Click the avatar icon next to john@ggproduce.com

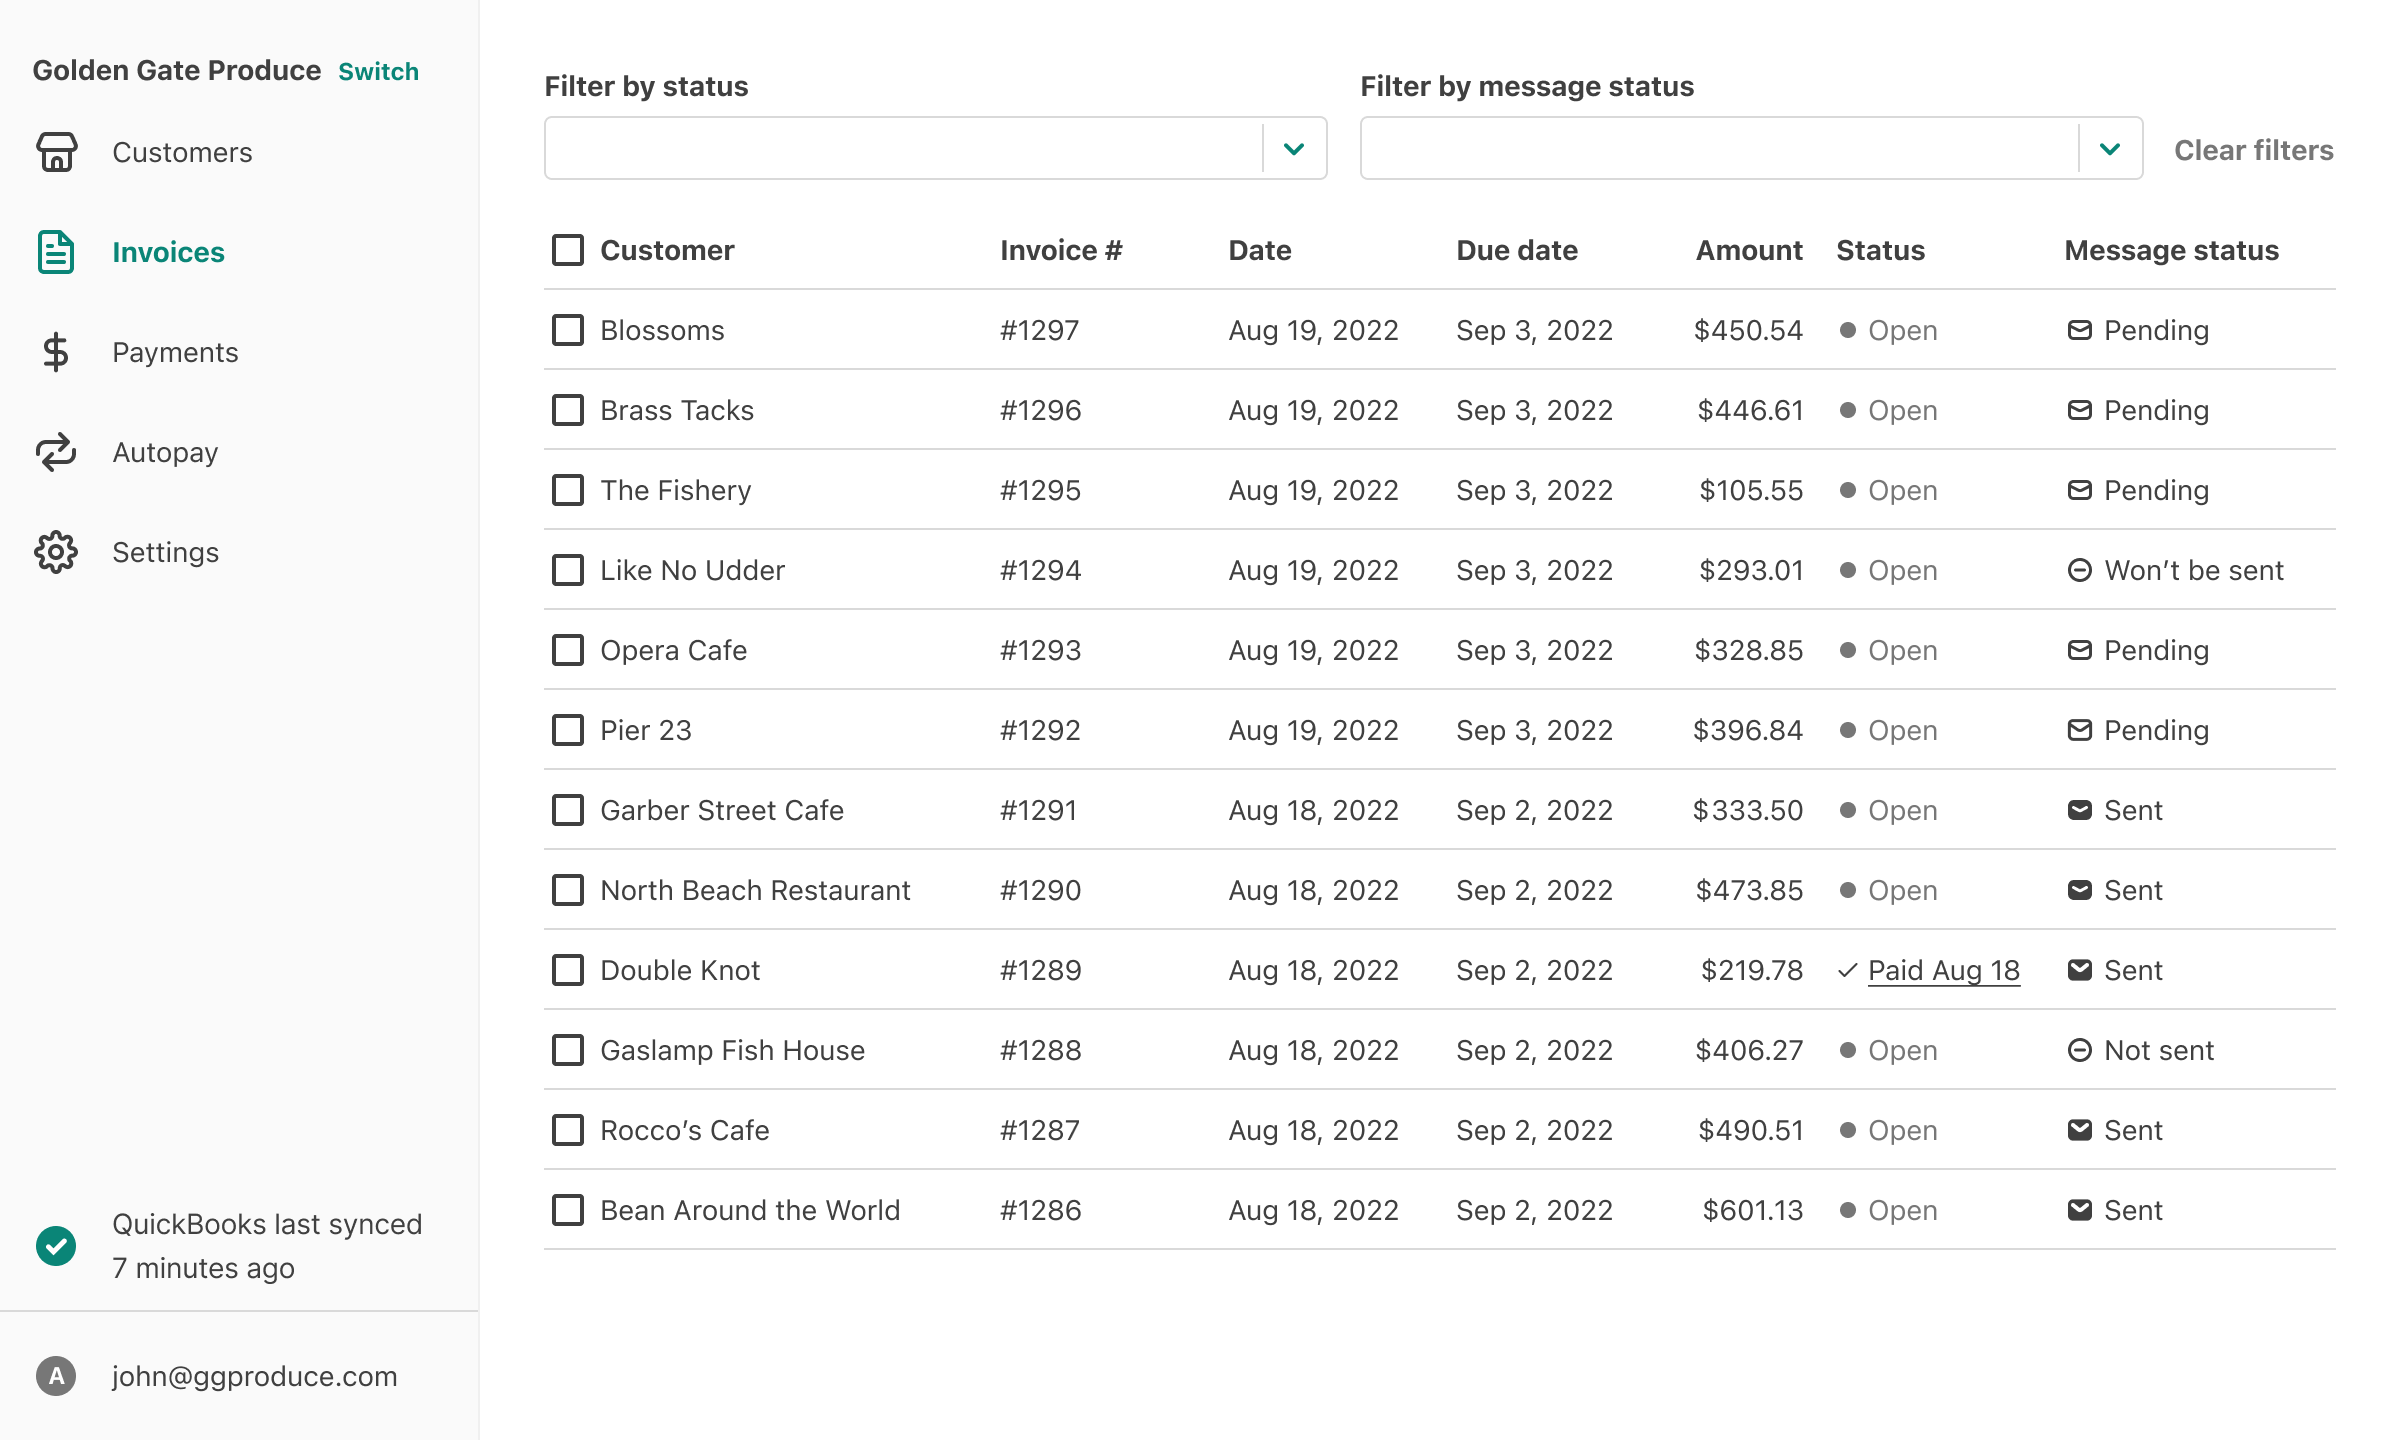(x=57, y=1376)
